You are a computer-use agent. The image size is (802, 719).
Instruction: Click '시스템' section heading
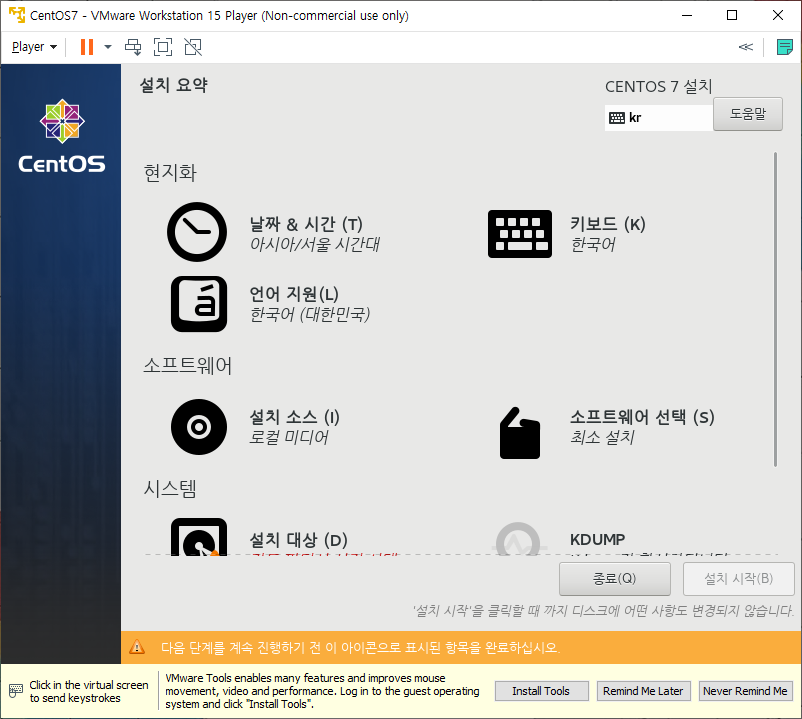[x=170, y=488]
